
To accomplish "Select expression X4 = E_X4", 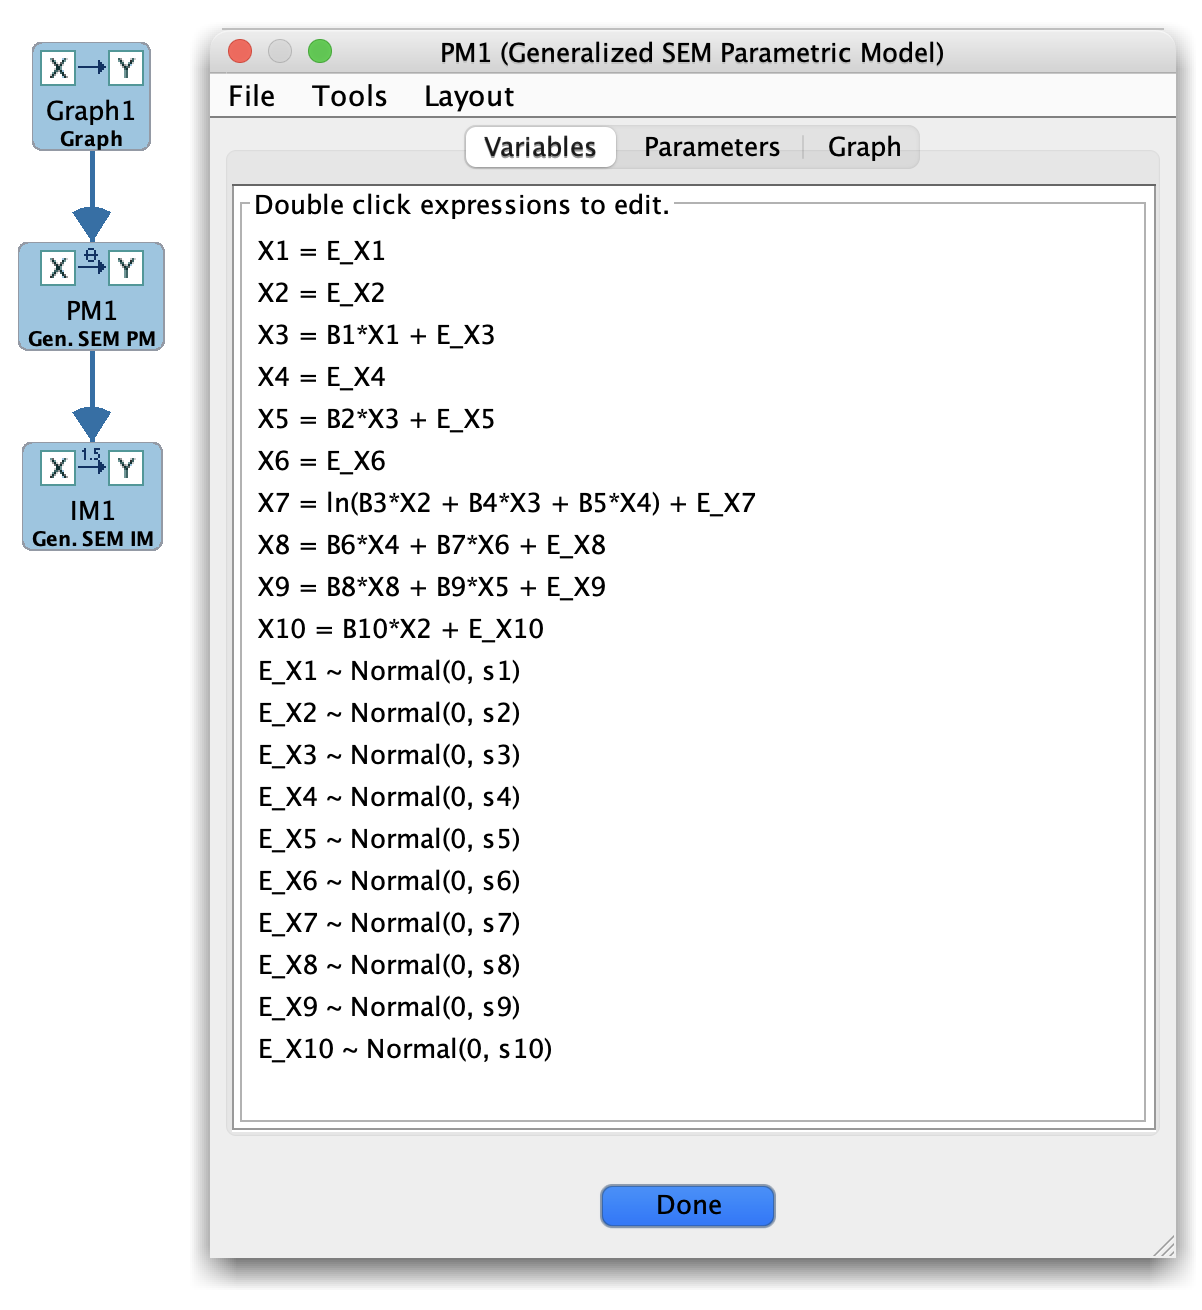I will 321,377.
